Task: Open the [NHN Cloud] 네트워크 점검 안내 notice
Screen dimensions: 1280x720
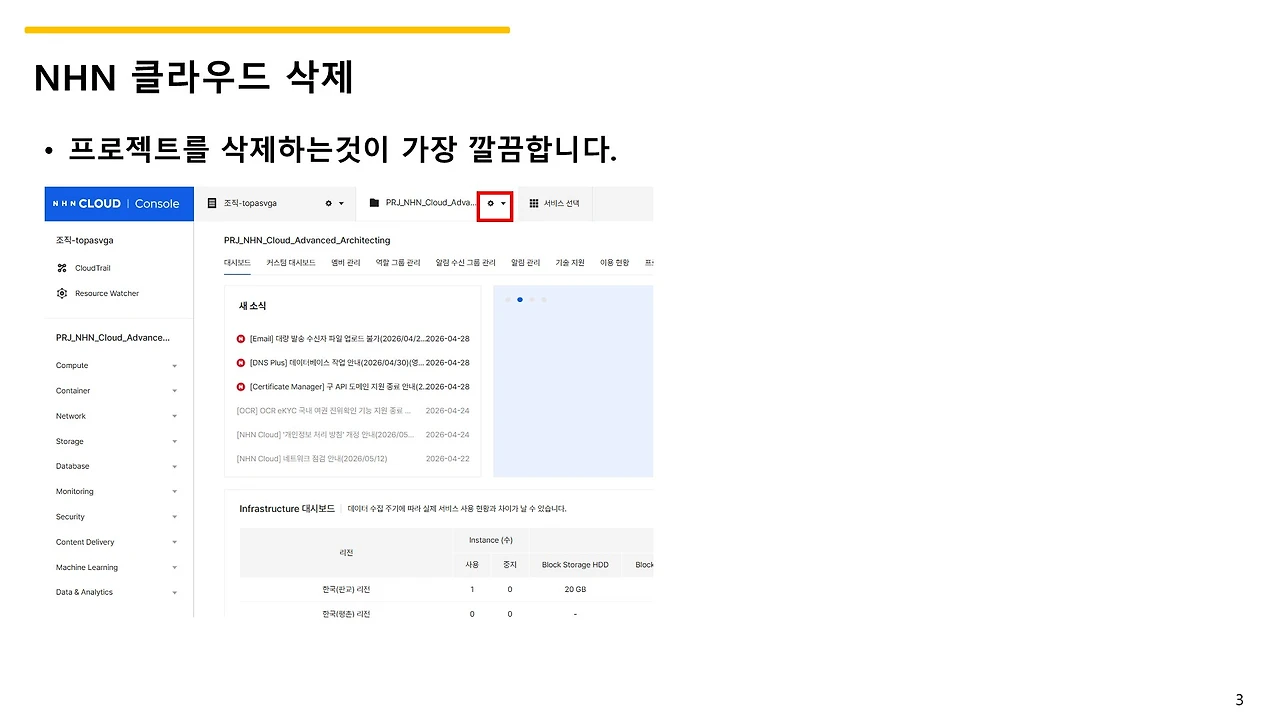Action: coord(312,459)
